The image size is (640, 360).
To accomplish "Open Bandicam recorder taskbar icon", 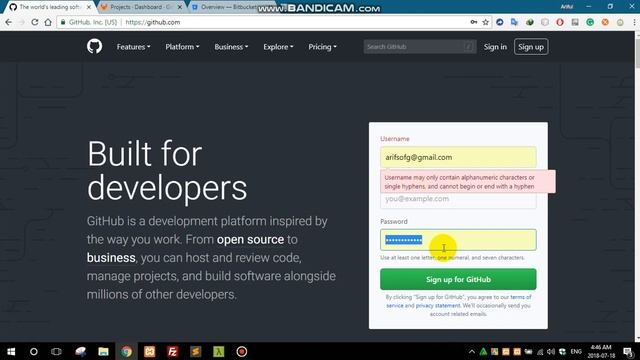I will (x=242, y=351).
